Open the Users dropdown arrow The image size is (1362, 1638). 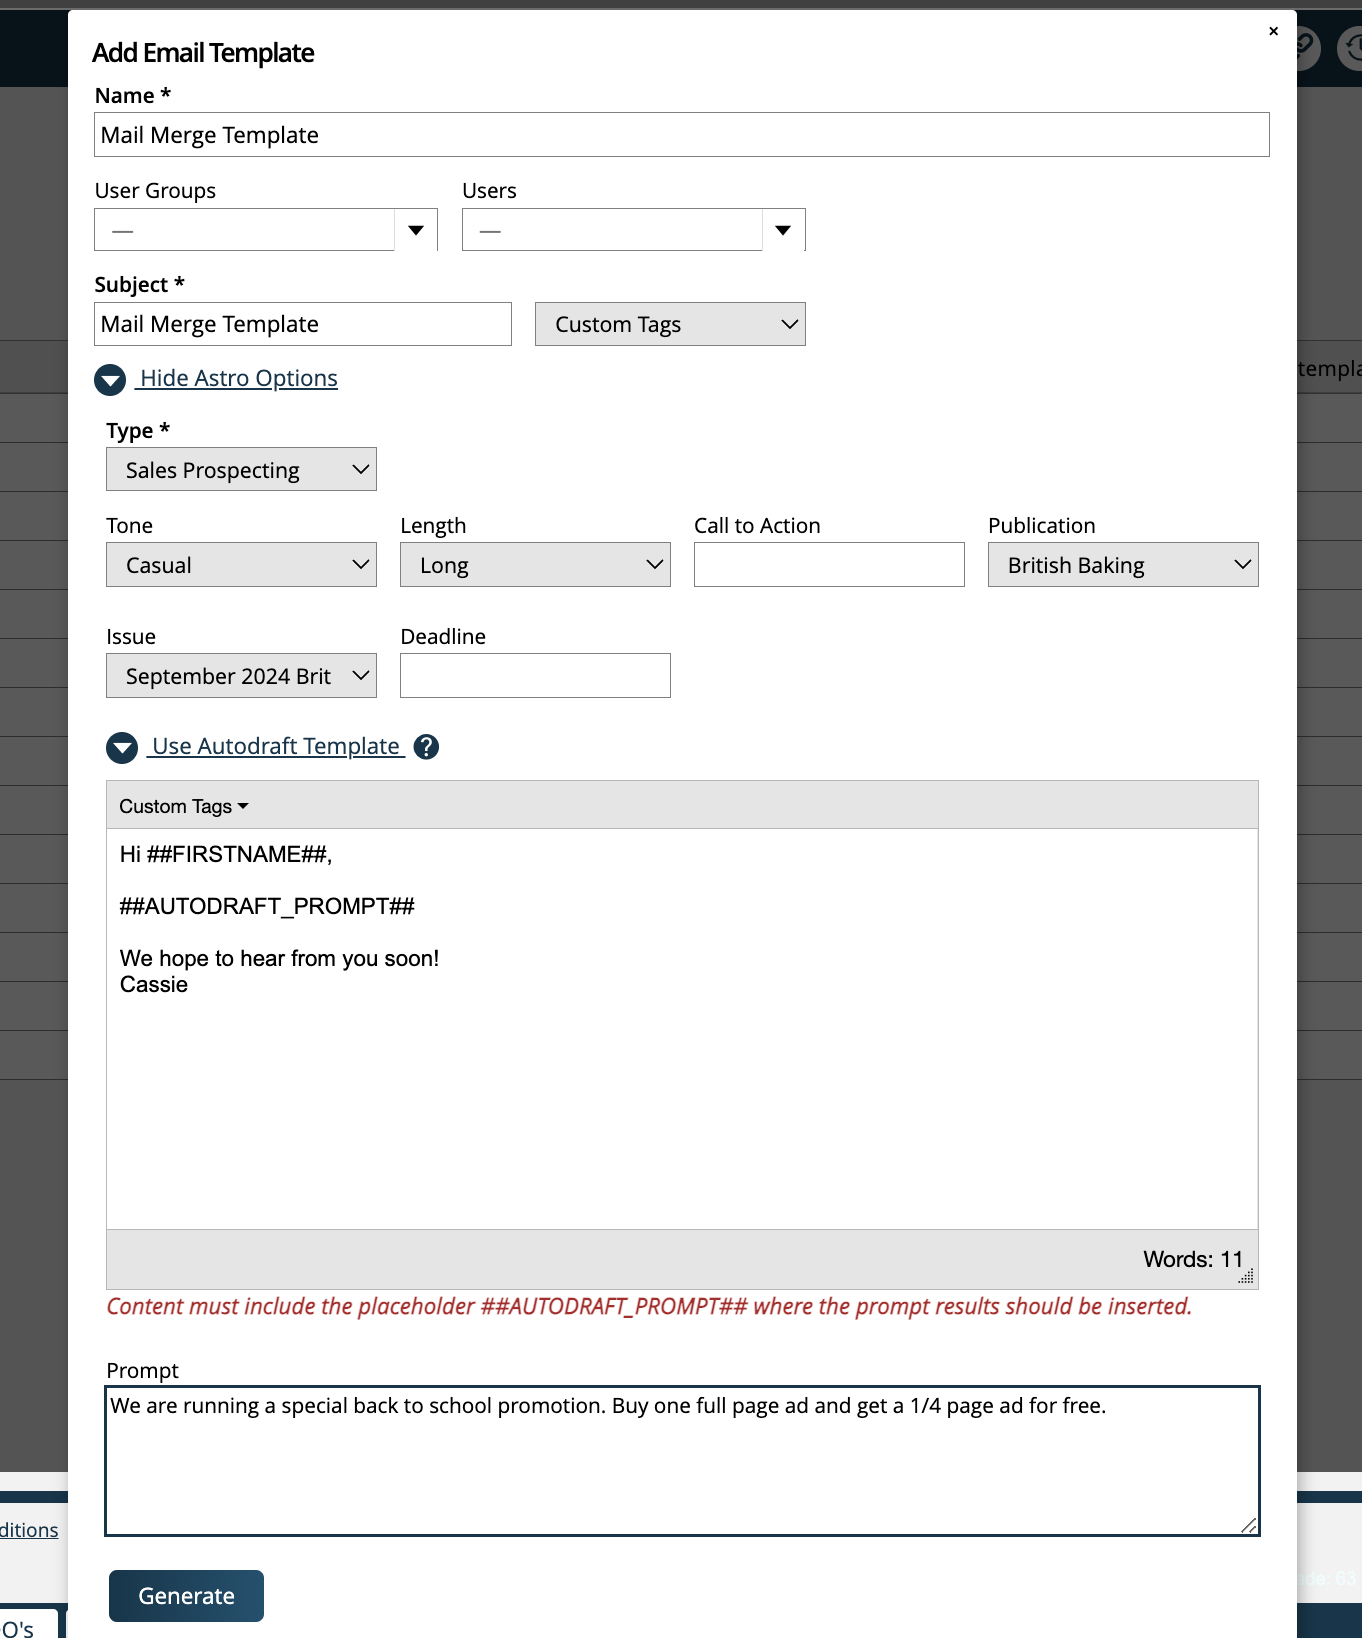(x=784, y=230)
